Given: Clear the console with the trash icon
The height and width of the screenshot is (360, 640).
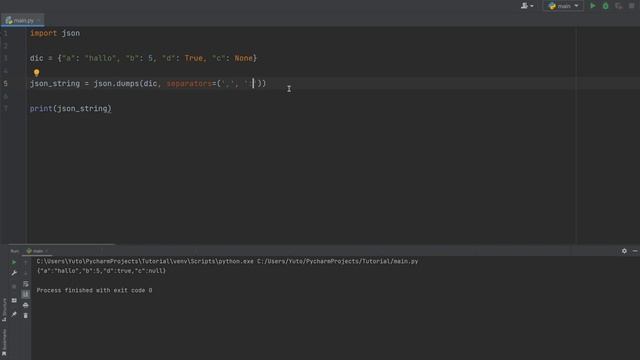Looking at the screenshot, I should (26, 316).
